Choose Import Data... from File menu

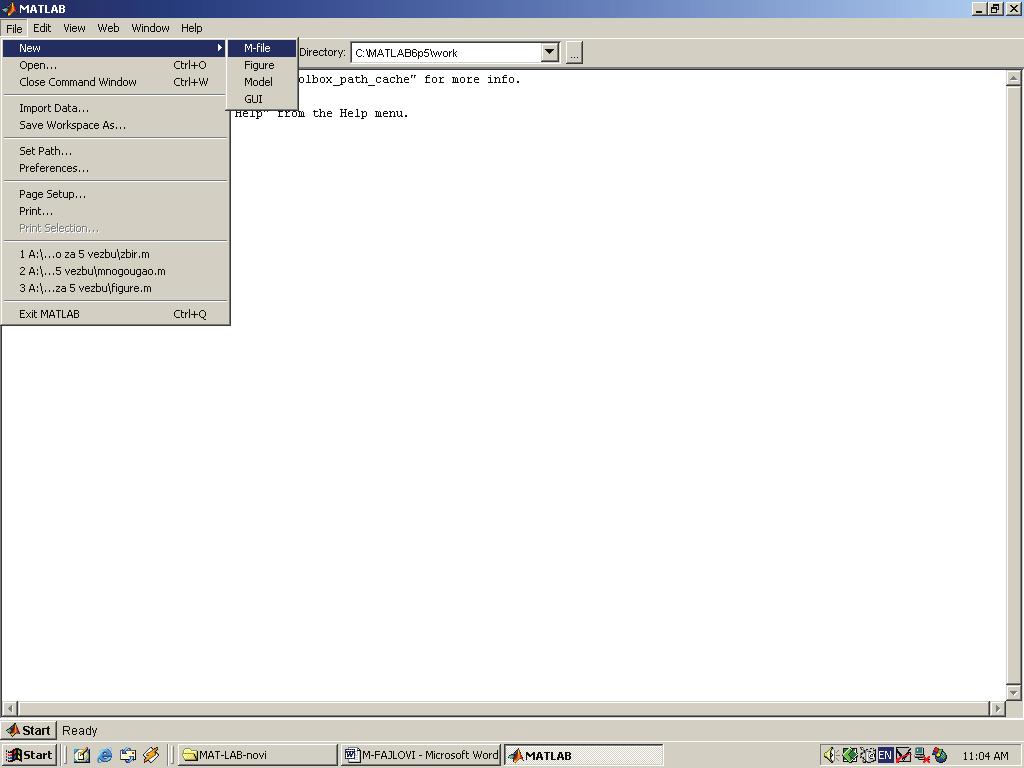click(115, 108)
